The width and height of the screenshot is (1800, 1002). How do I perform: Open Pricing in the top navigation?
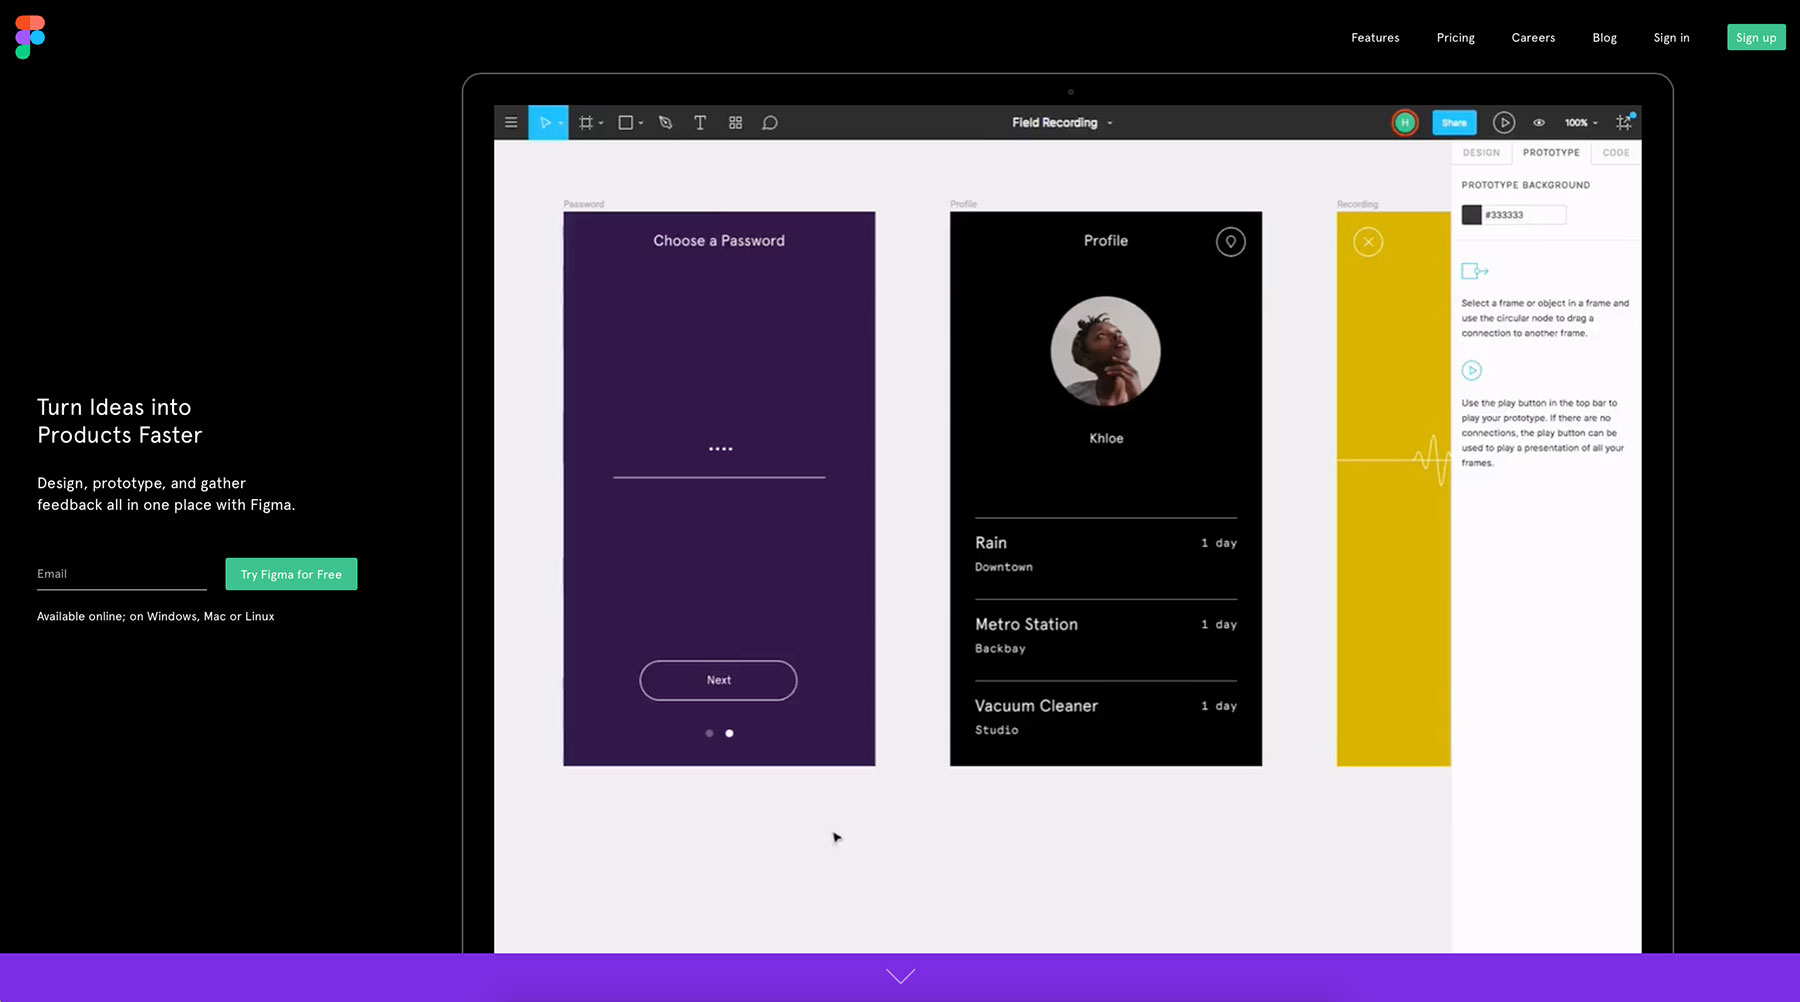[x=1456, y=38]
